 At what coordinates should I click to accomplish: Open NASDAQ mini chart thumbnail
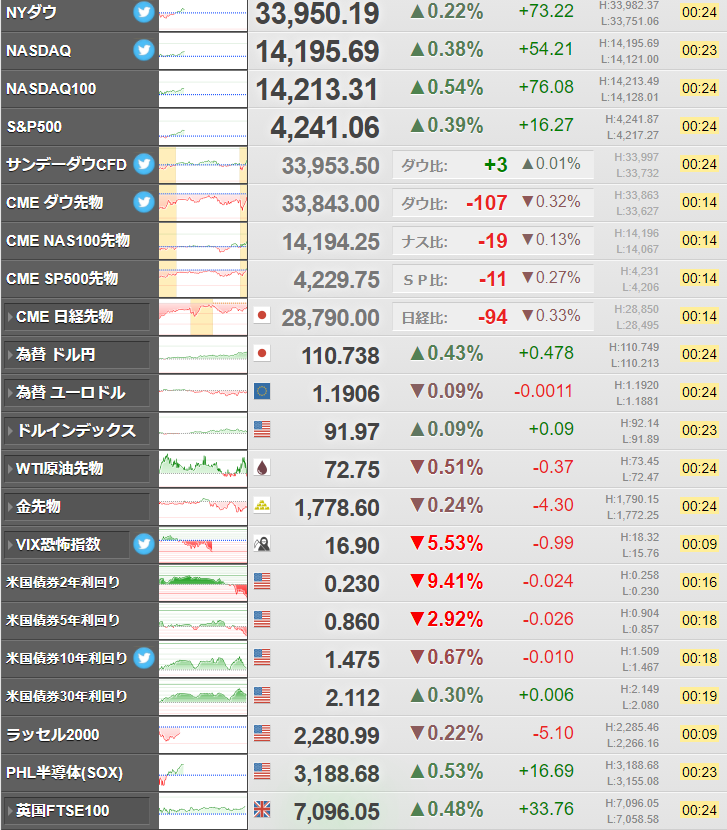pos(203,51)
